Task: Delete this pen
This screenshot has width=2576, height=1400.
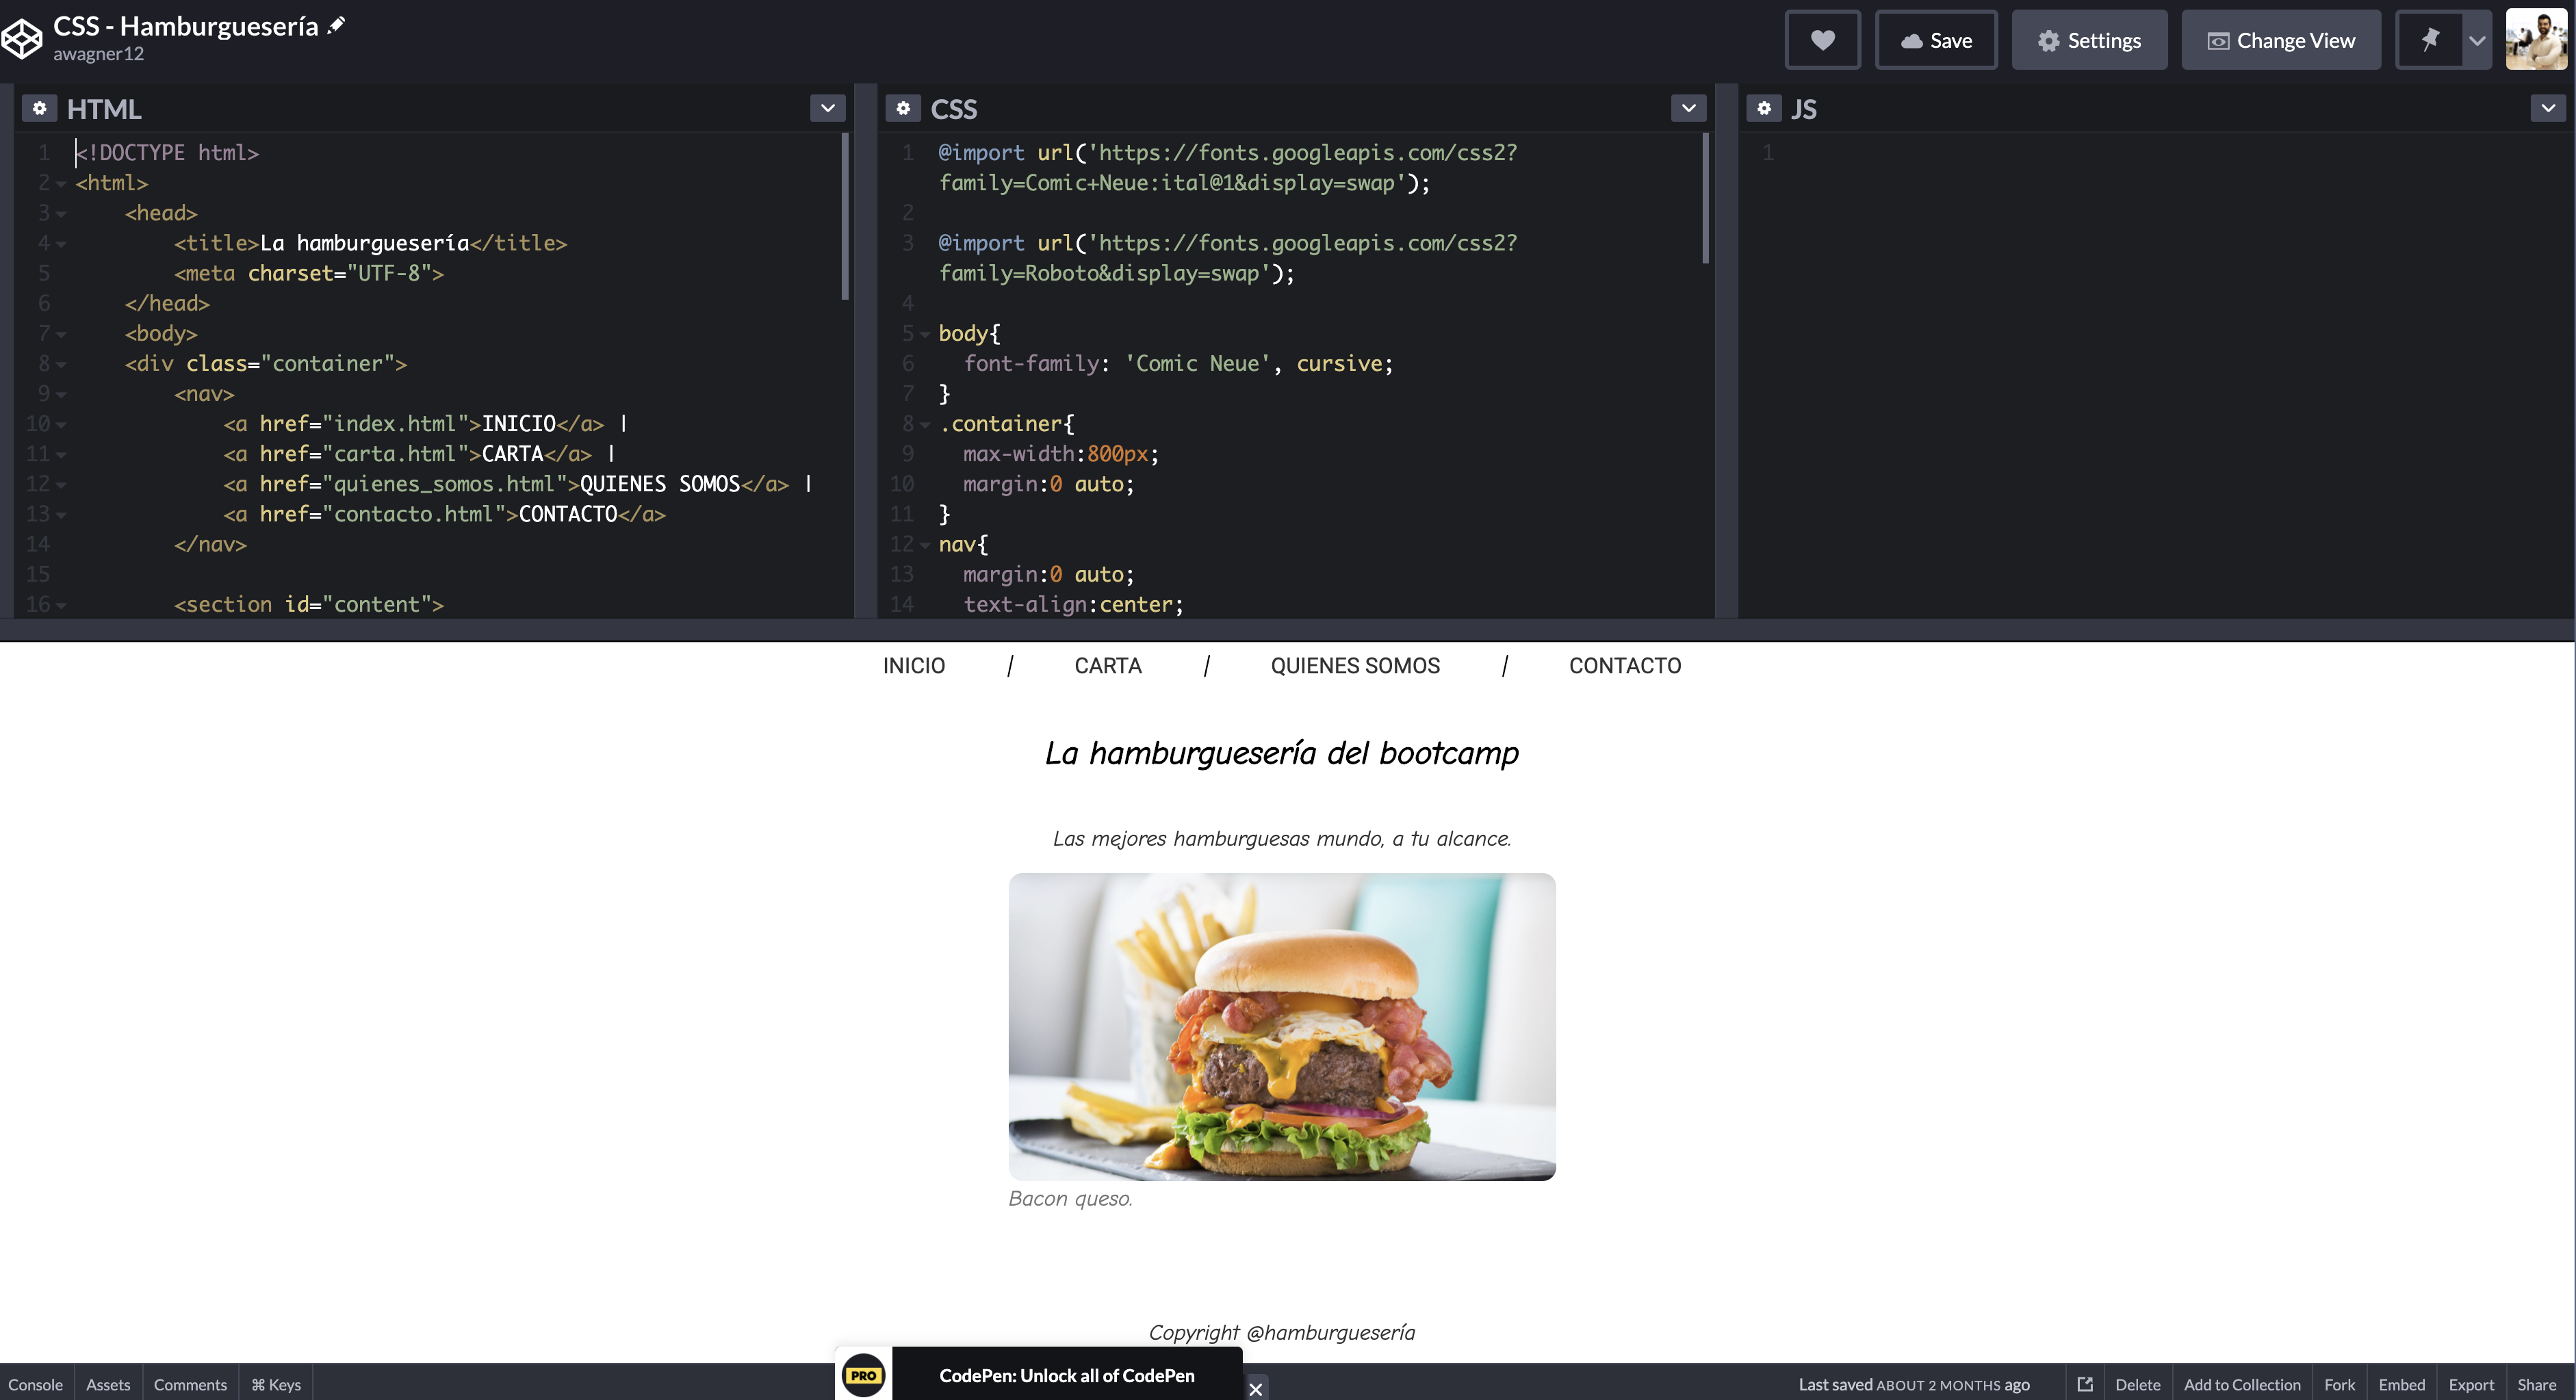Action: point(2138,1384)
